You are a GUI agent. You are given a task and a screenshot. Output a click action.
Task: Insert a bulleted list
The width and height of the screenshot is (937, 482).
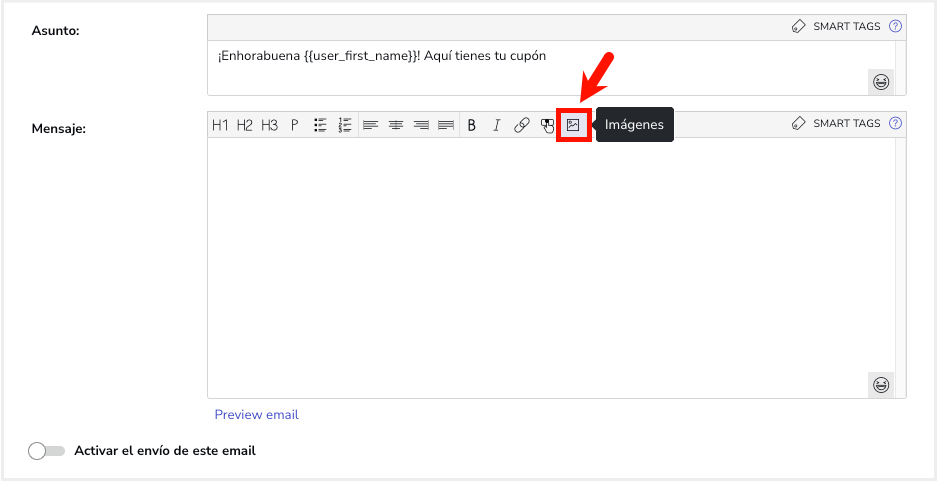point(320,125)
